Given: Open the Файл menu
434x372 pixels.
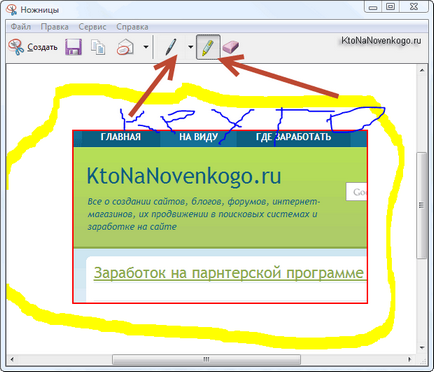Looking at the screenshot, I should 21,27.
